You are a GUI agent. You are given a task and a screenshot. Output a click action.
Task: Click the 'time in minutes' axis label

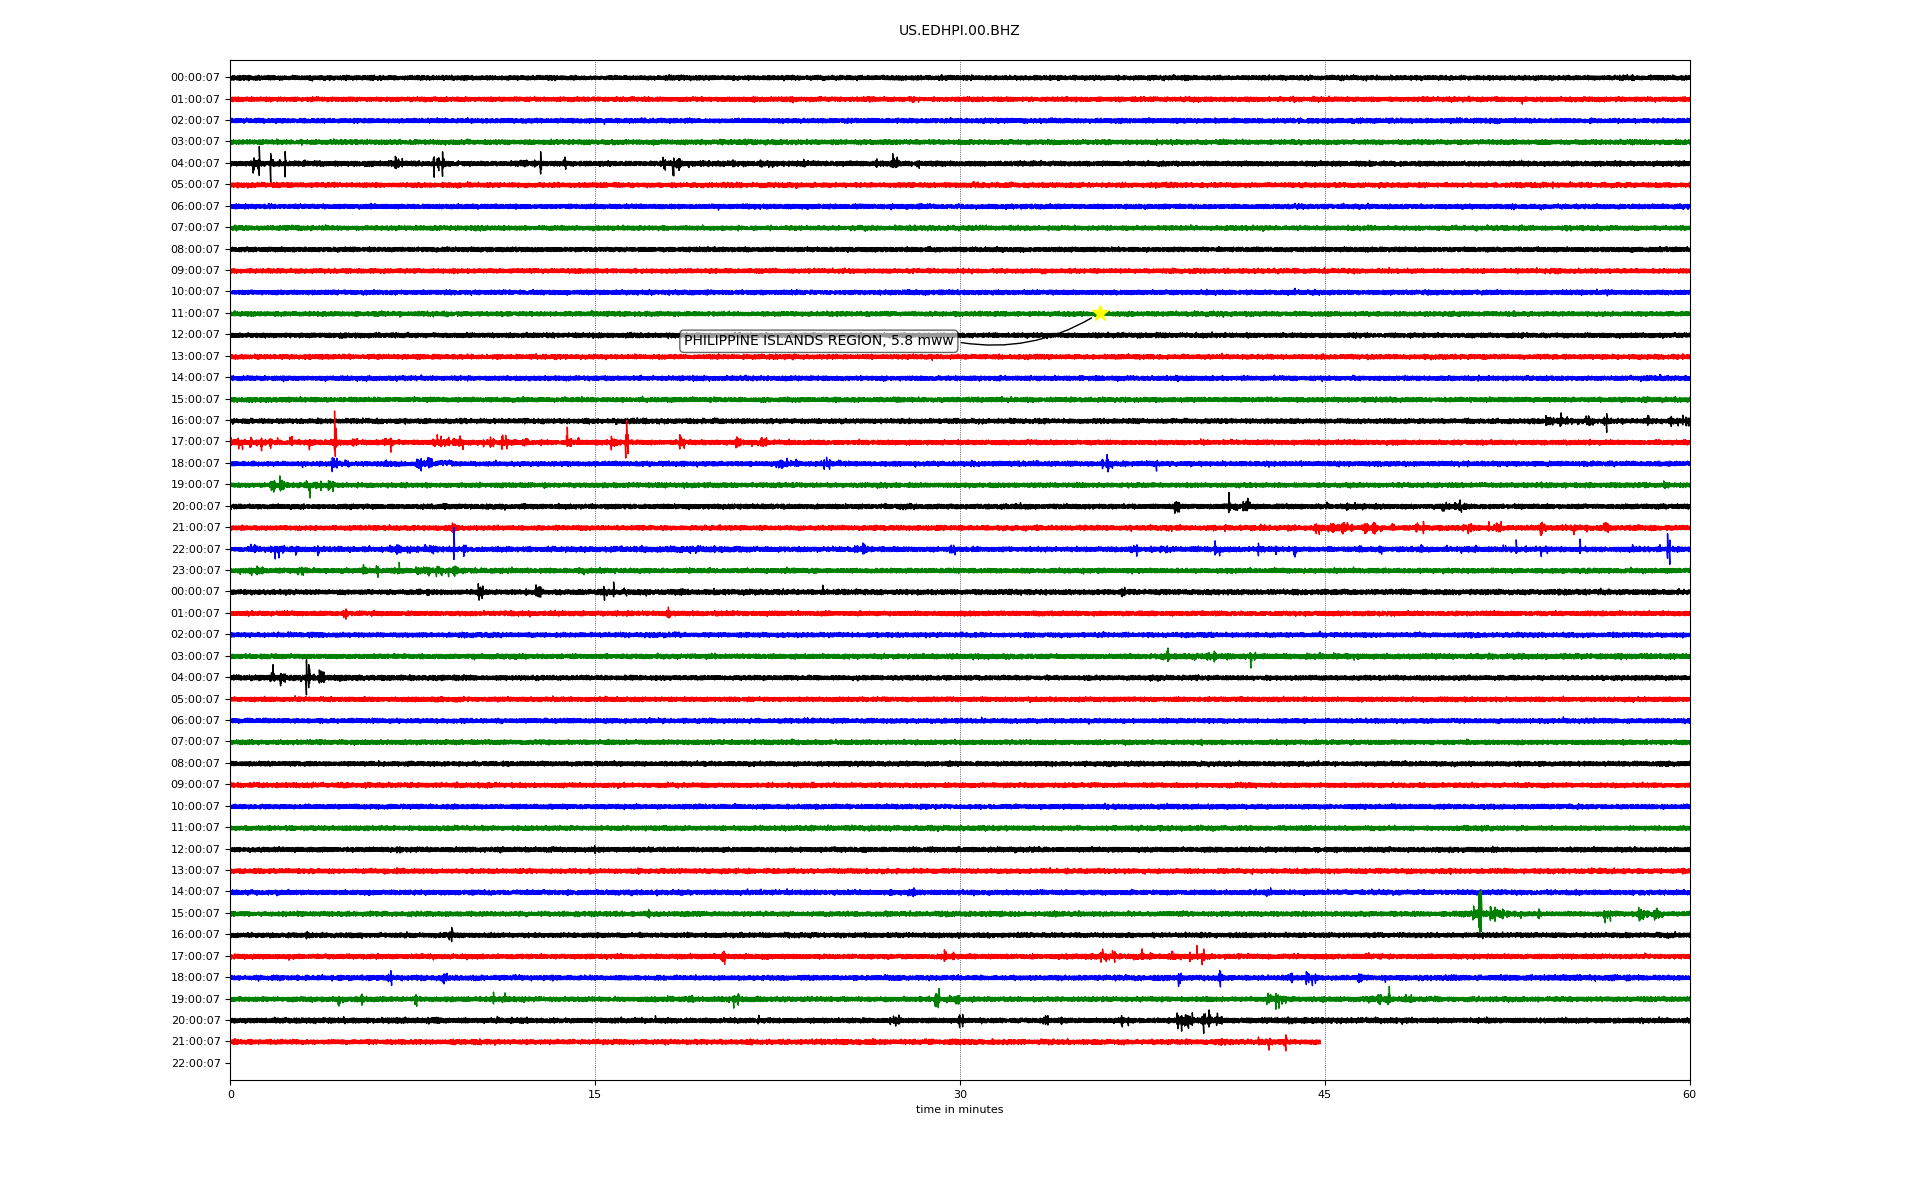pyautogui.click(x=959, y=1110)
